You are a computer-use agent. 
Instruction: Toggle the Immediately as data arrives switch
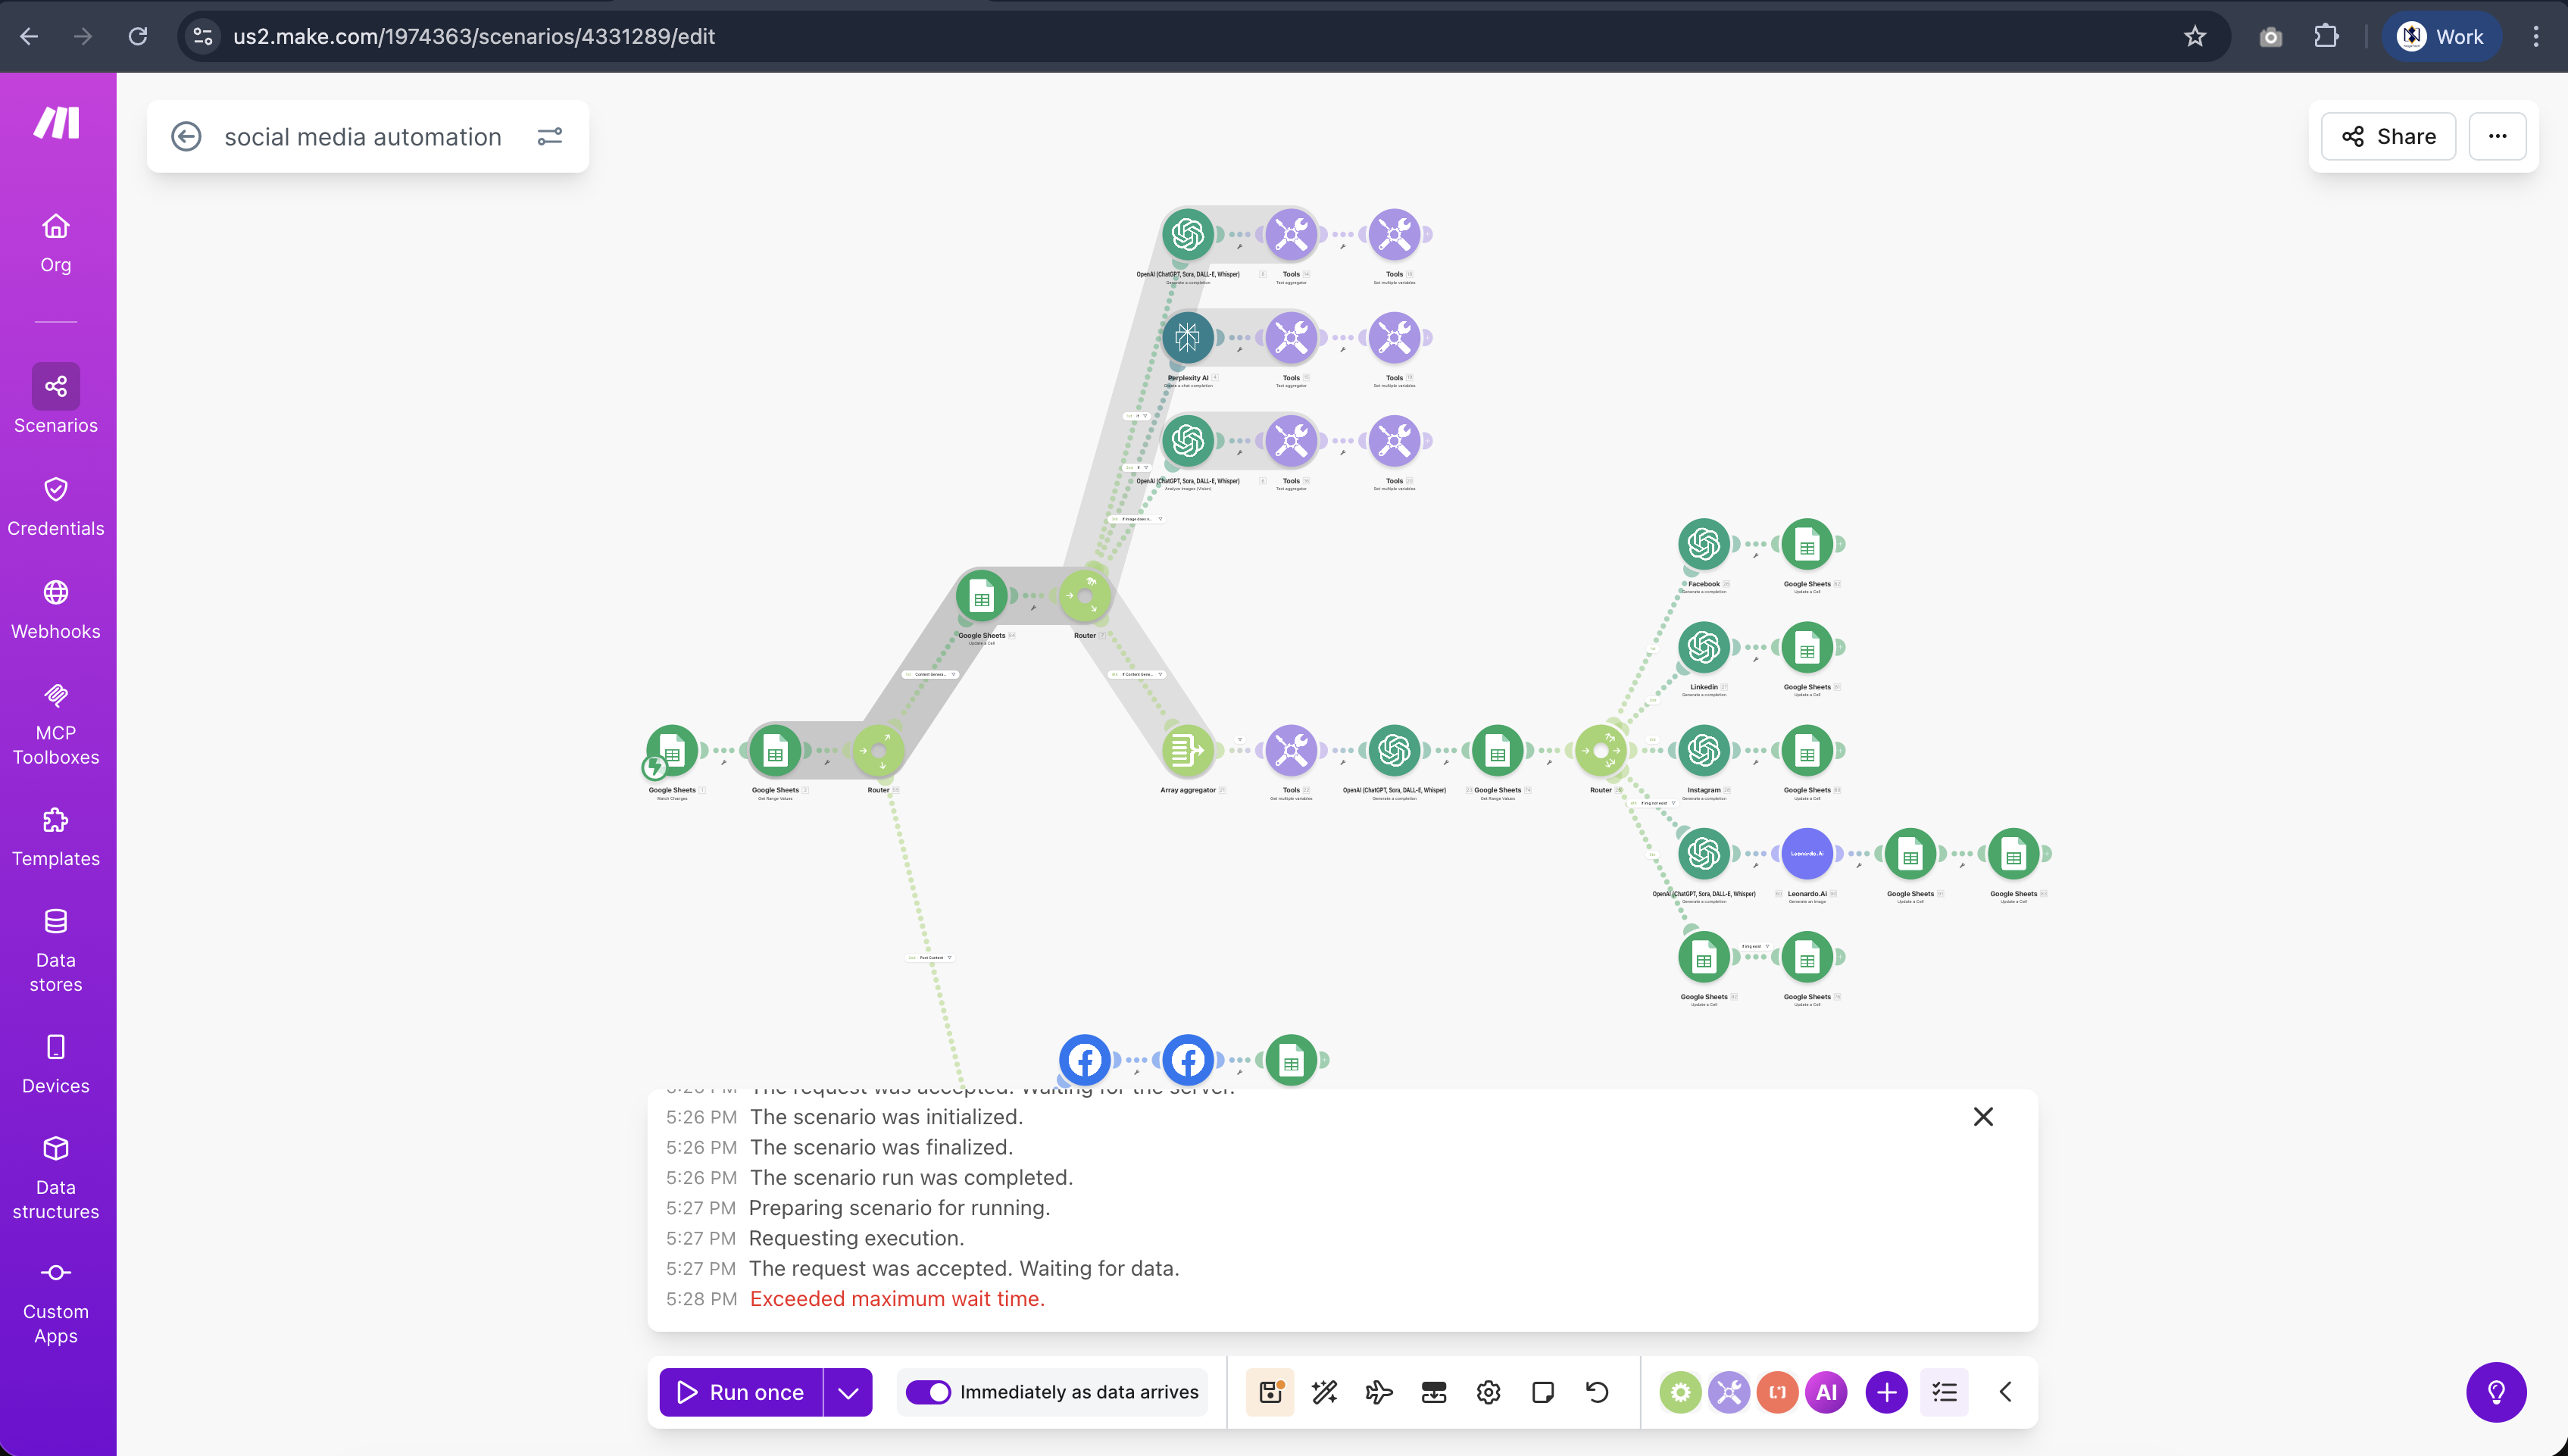pos(929,1392)
